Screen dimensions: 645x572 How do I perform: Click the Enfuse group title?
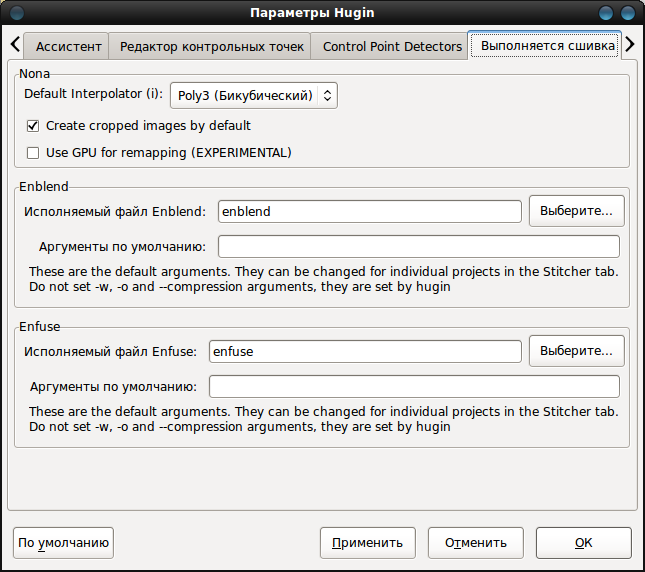(39, 327)
